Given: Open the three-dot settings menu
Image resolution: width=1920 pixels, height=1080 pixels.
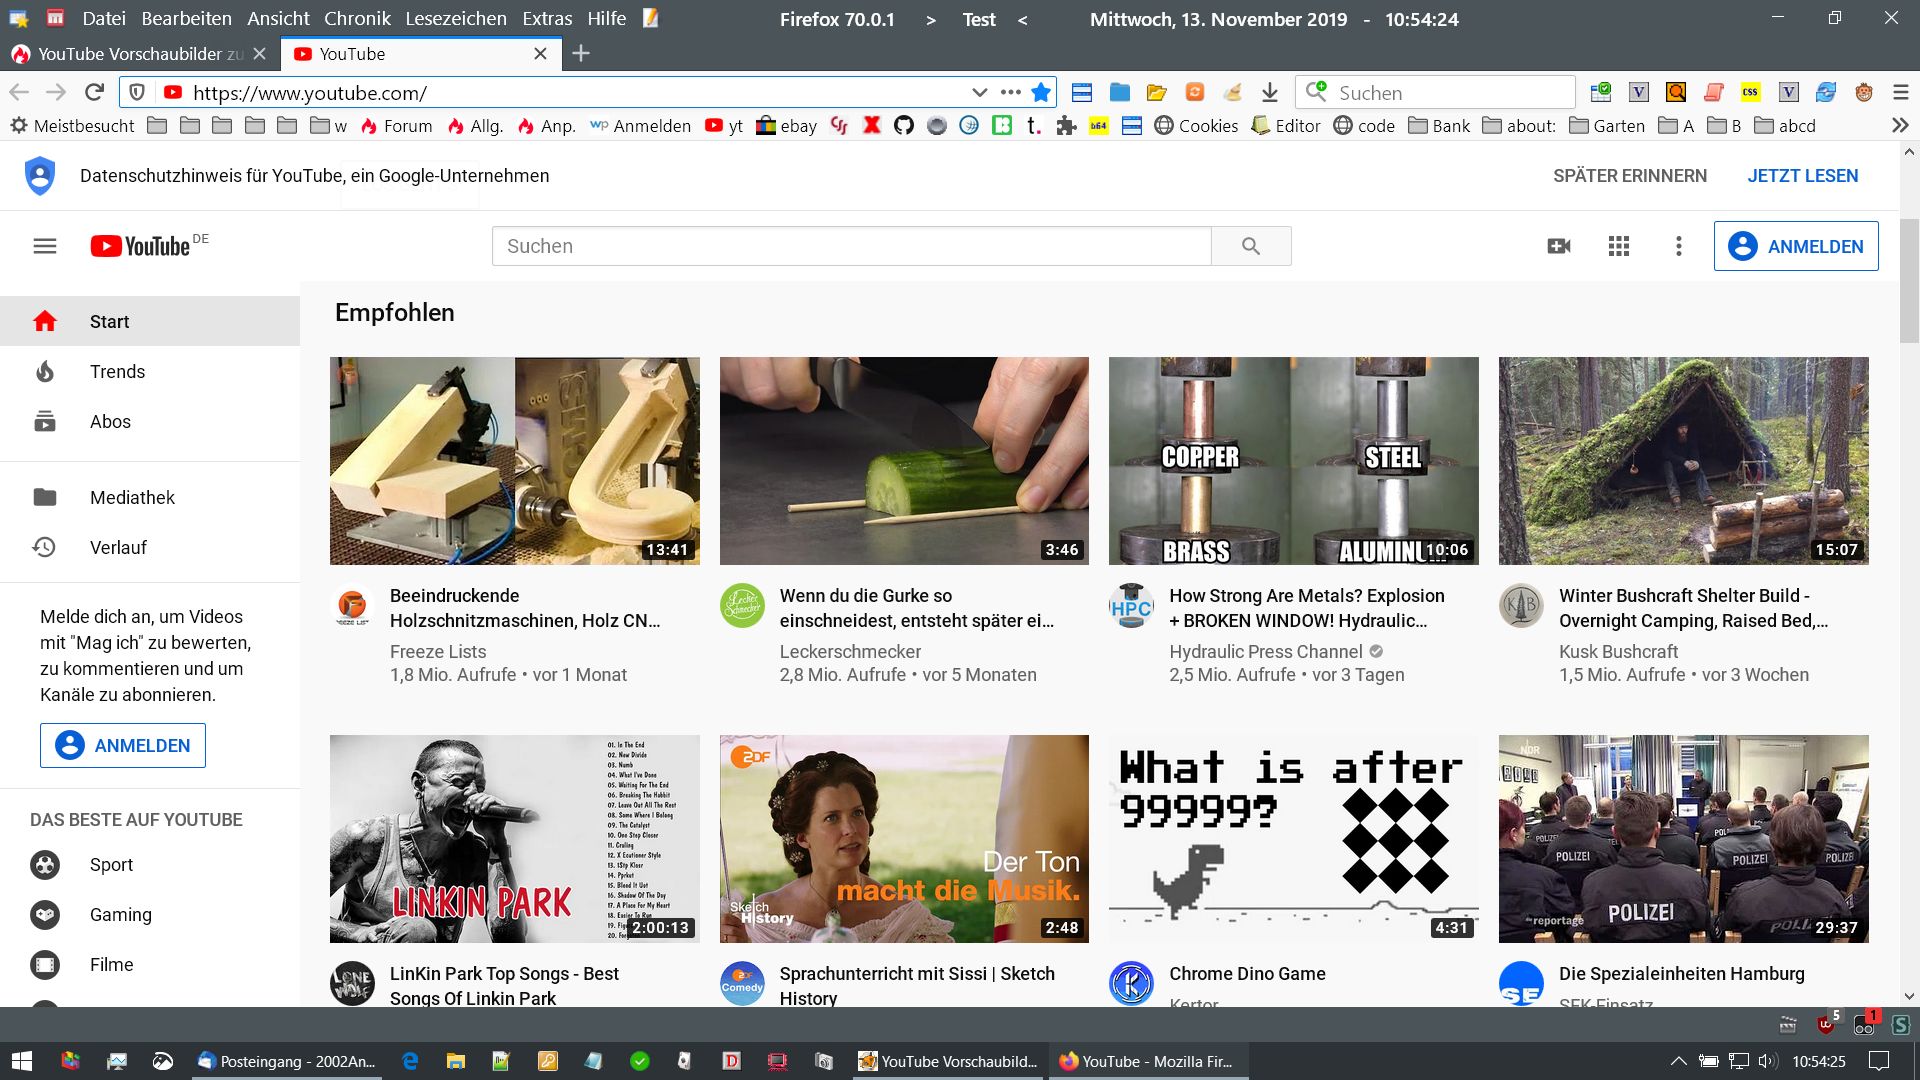Looking at the screenshot, I should coord(1678,246).
